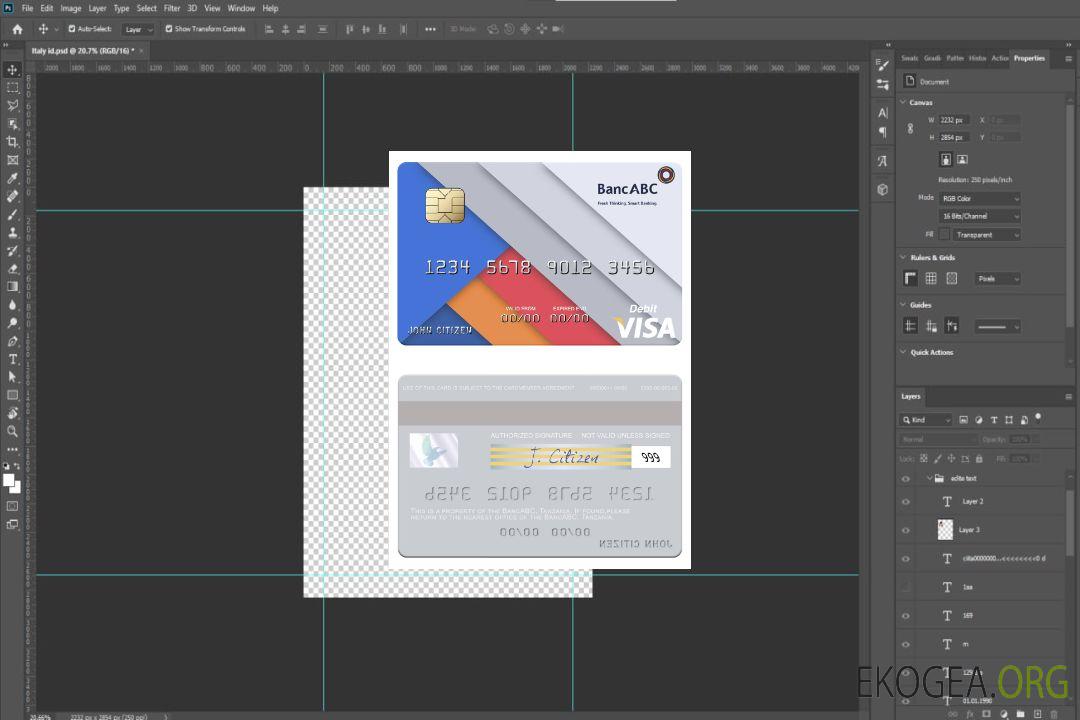Hide the Layer 2 text layer
Image resolution: width=1080 pixels, height=720 pixels.
point(906,502)
